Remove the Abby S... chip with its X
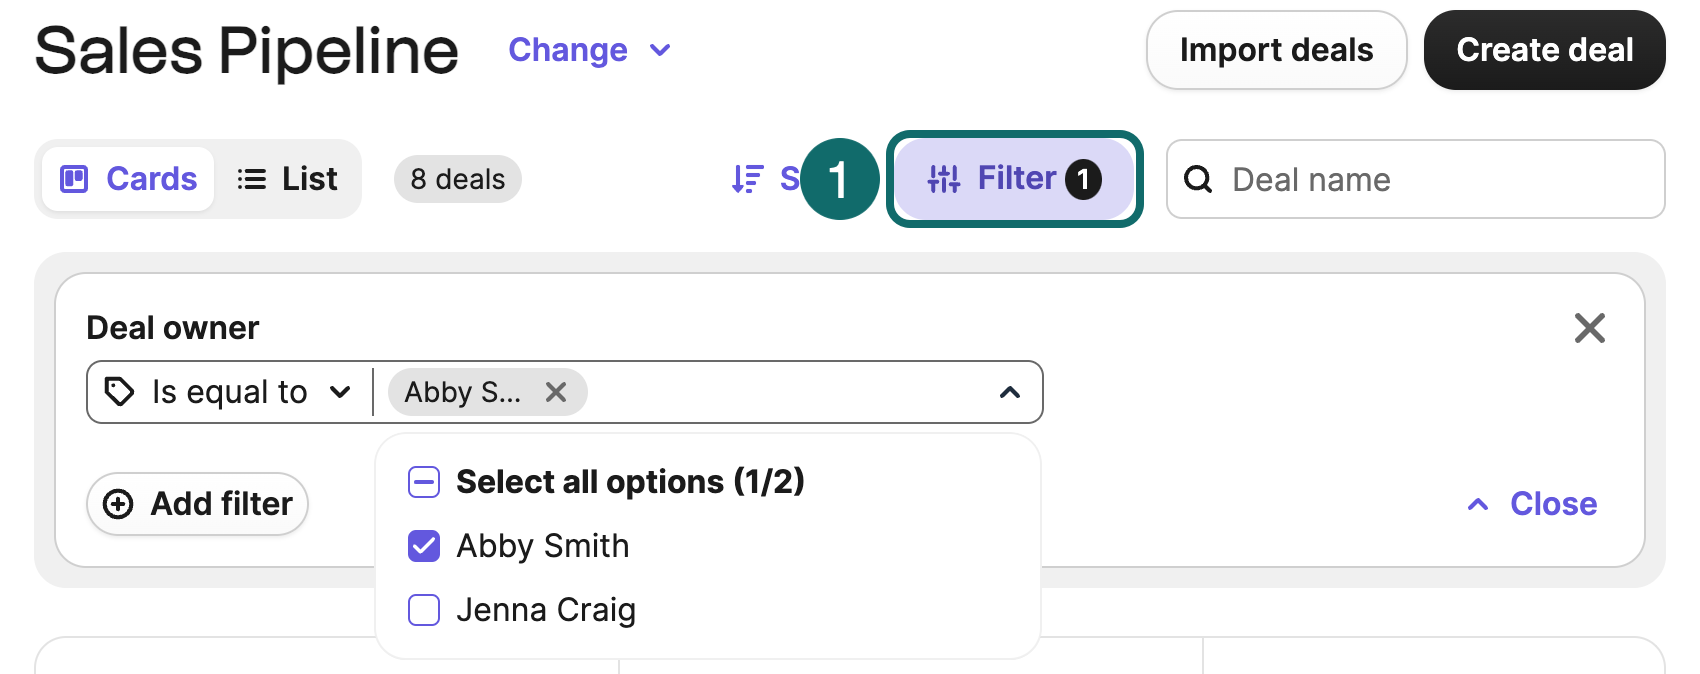This screenshot has height=674, width=1700. [556, 392]
